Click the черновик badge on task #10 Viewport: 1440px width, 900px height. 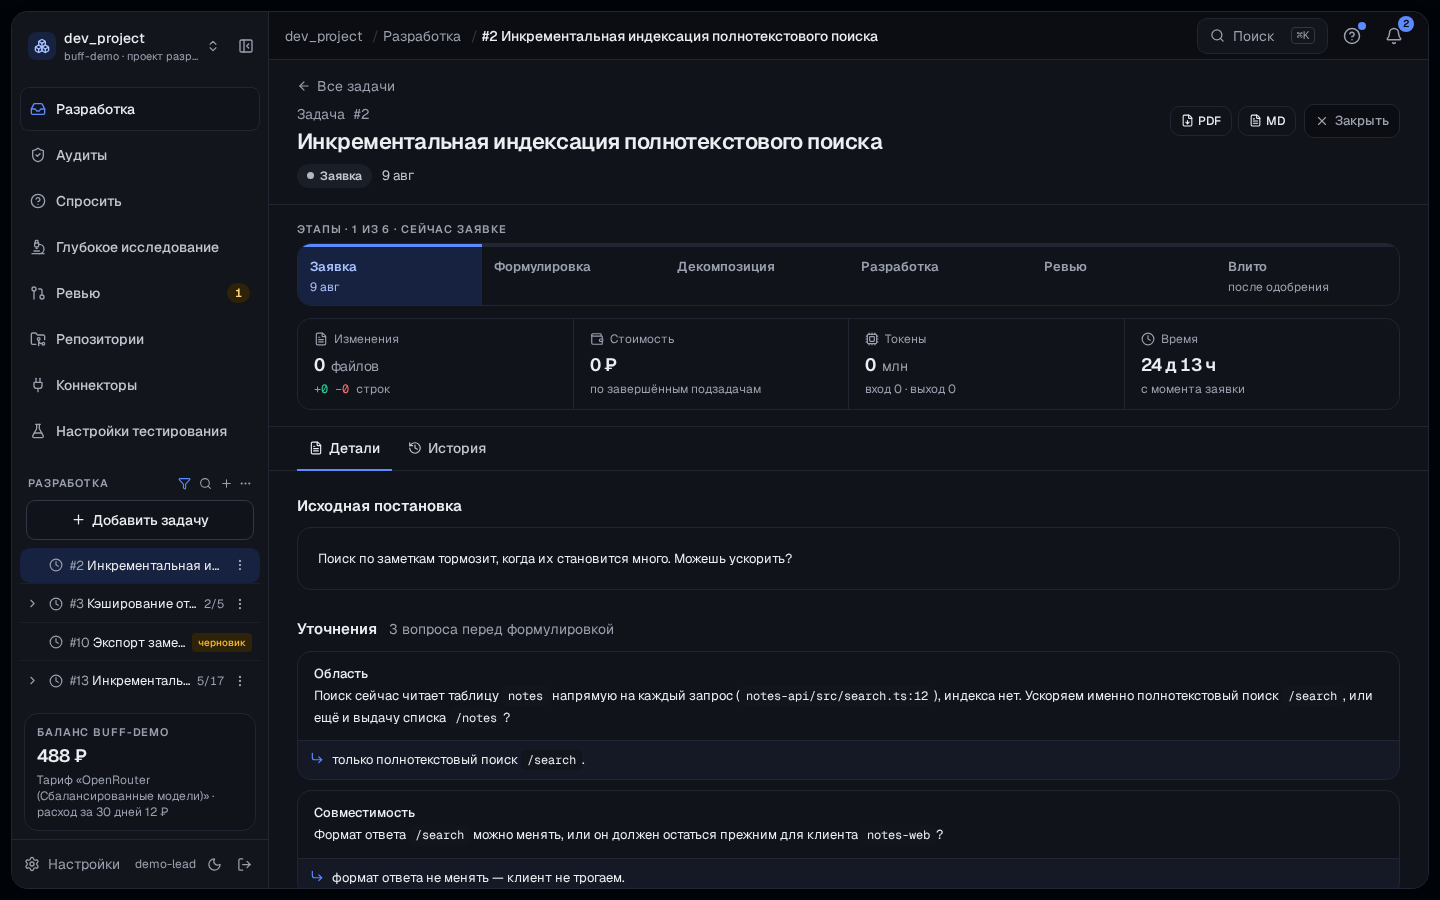click(x=221, y=643)
